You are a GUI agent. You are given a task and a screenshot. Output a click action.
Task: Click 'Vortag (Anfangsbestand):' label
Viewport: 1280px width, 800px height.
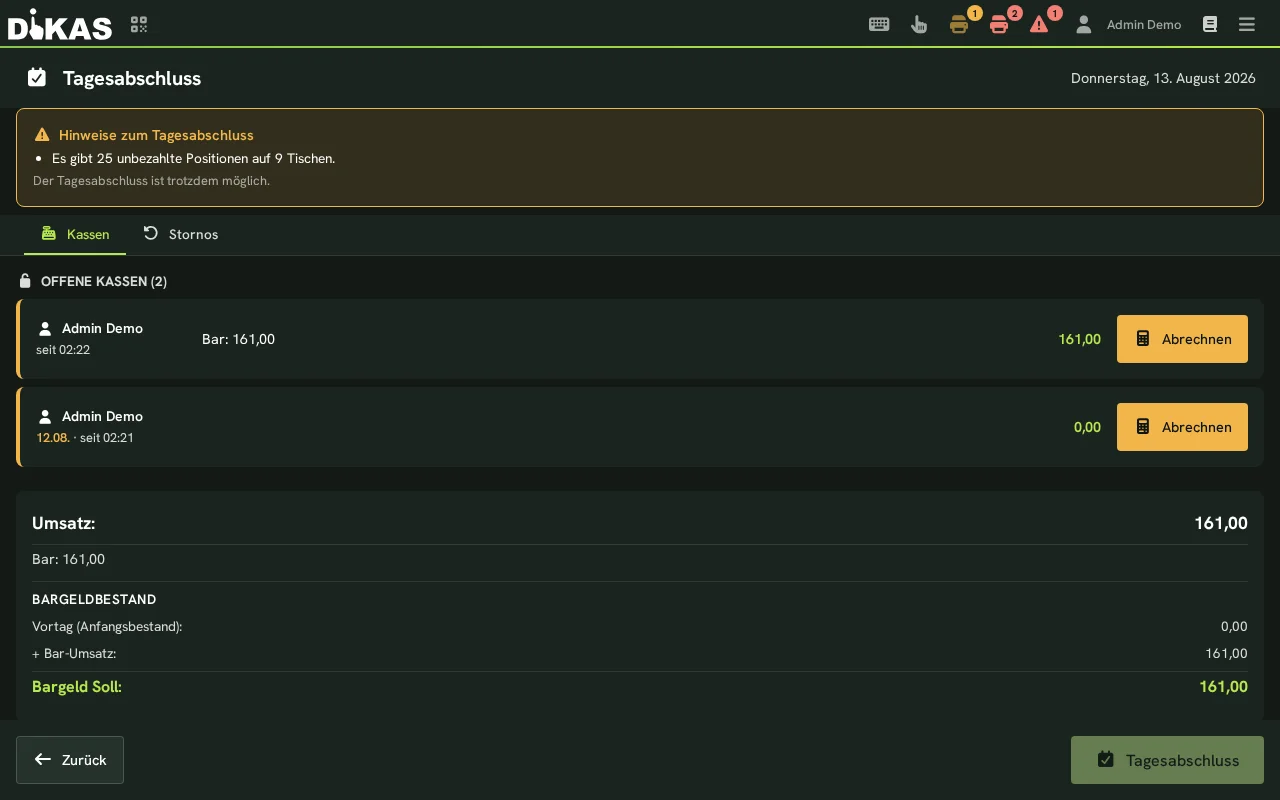point(107,627)
